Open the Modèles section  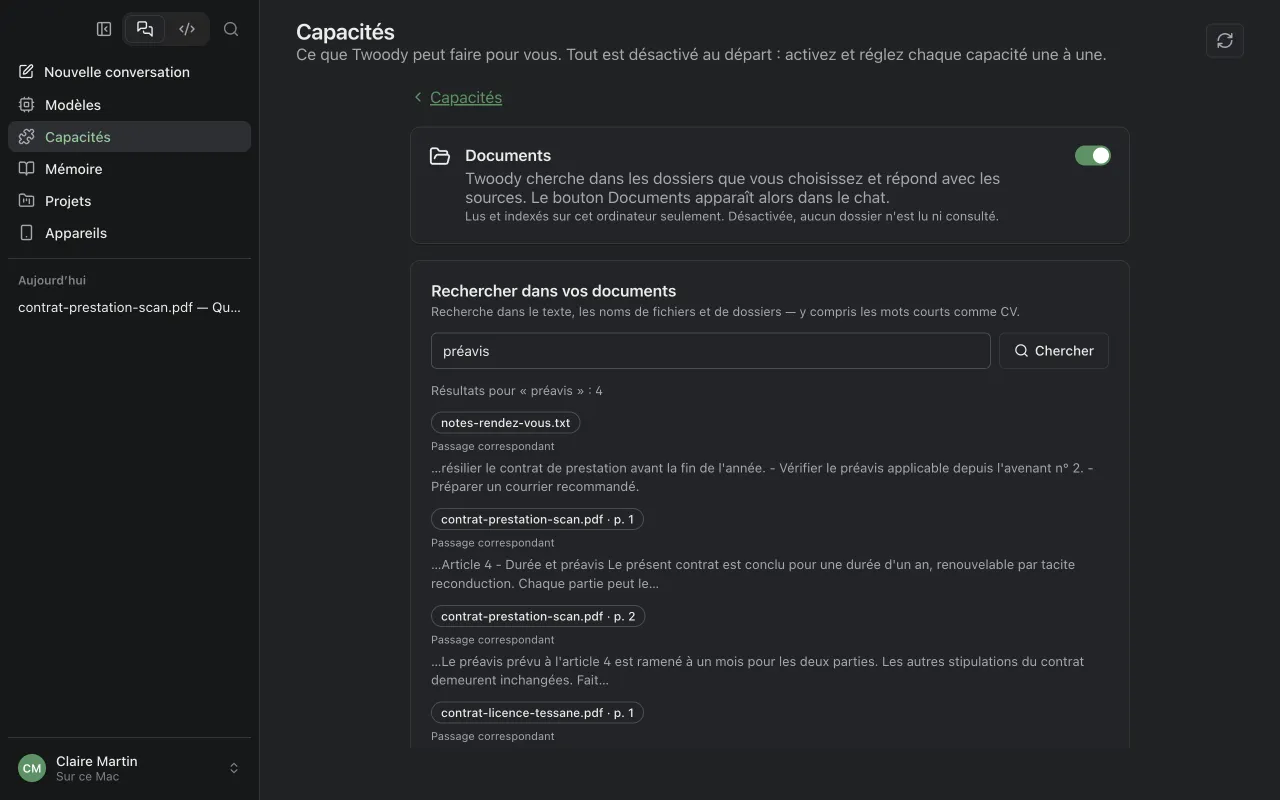tap(129, 105)
